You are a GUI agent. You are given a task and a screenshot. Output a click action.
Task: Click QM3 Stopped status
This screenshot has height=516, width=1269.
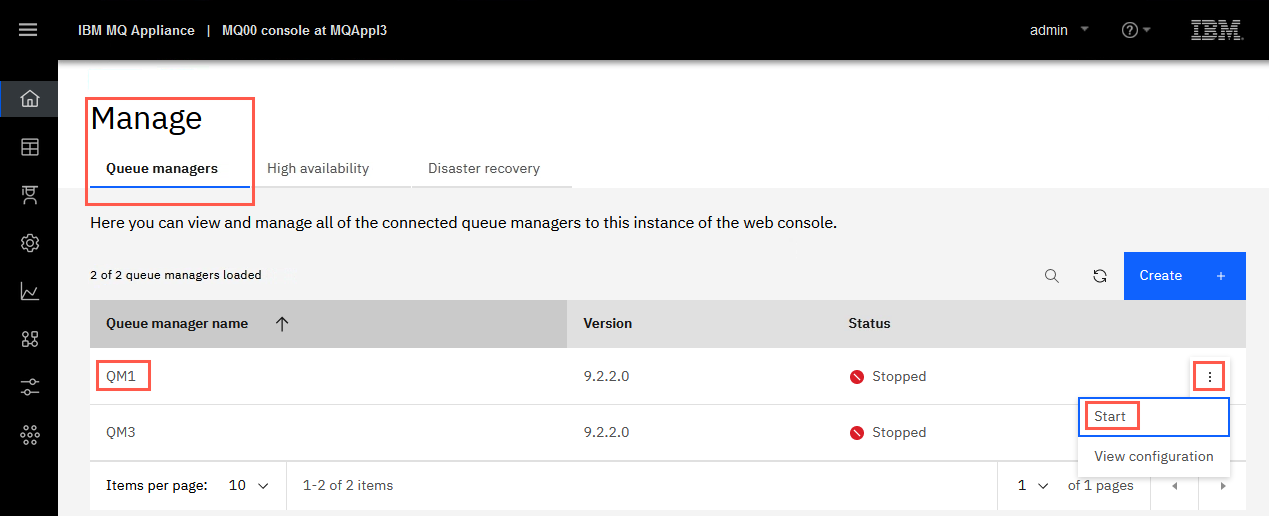[x=888, y=433]
